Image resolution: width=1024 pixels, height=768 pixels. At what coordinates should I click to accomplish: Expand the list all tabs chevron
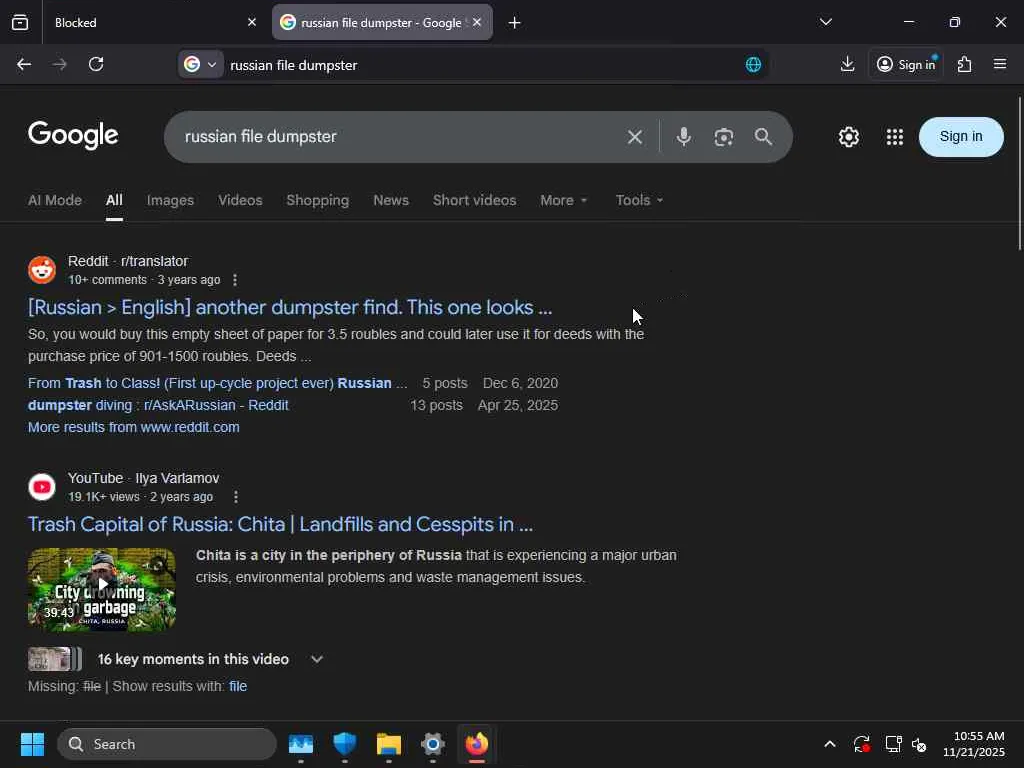coord(825,22)
